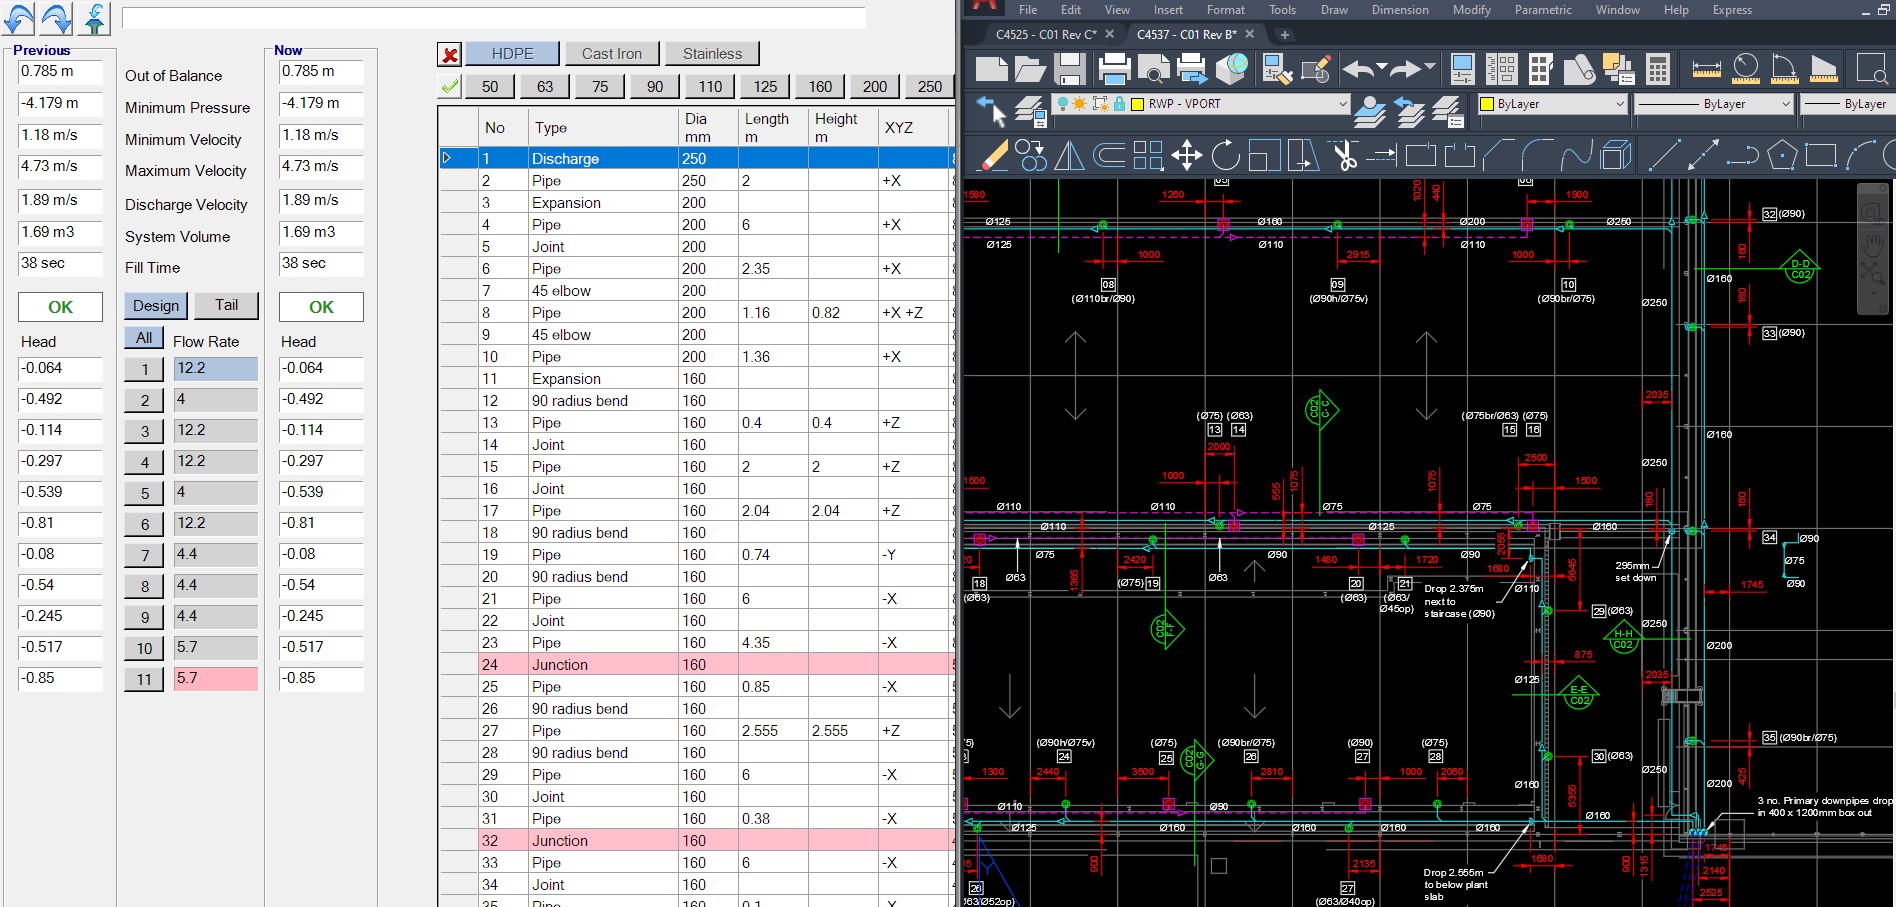Activate the Rotate tool
The width and height of the screenshot is (1896, 907).
[x=1225, y=155]
